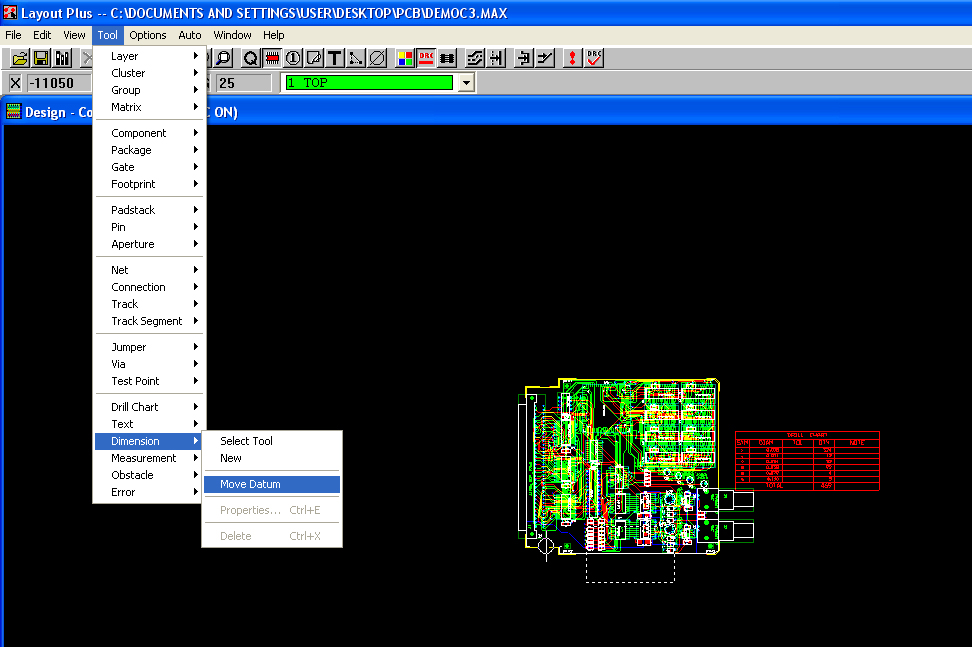This screenshot has height=647, width=972.
Task: Click the Library Manager icon
Action: pyautogui.click(x=63, y=59)
